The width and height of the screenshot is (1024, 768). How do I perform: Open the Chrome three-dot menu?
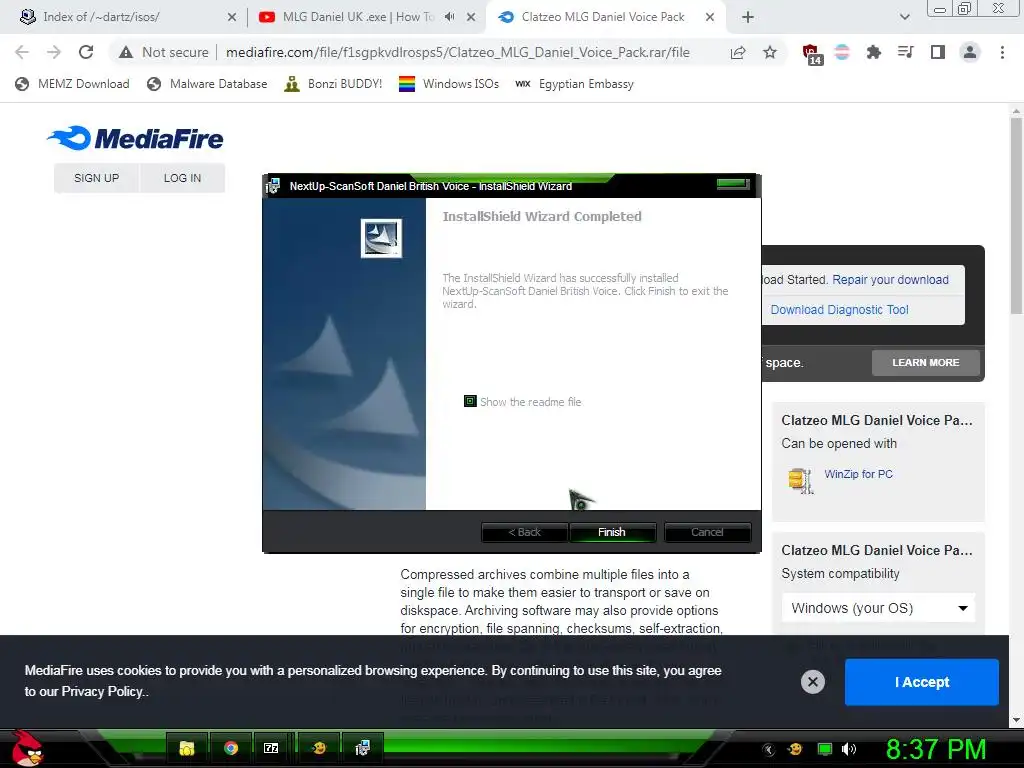1002,52
